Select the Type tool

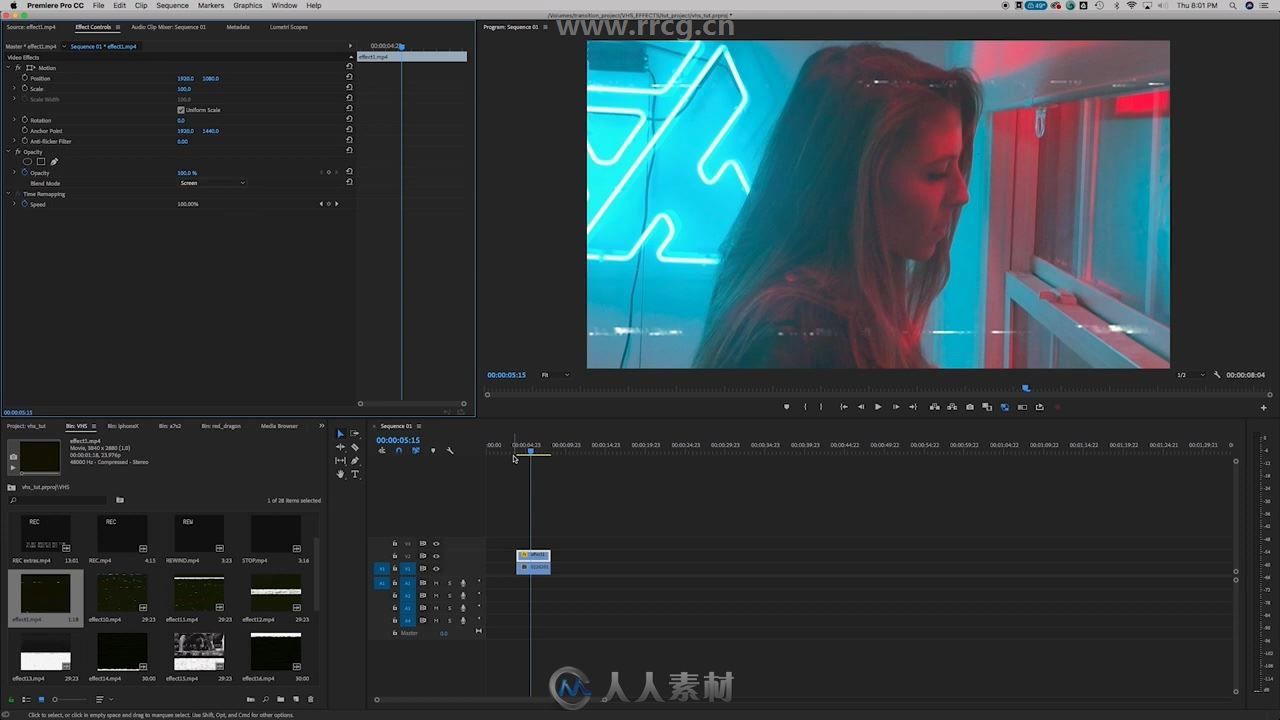354,474
